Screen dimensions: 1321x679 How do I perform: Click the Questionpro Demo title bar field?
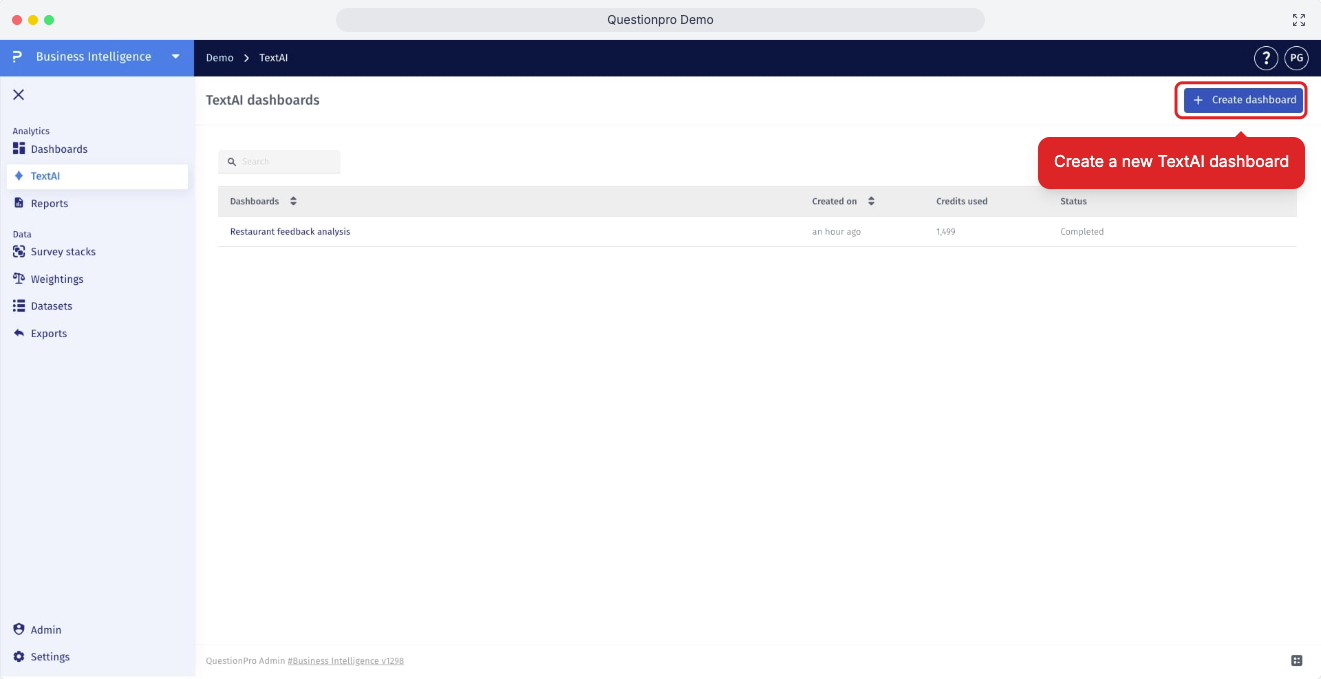click(660, 20)
